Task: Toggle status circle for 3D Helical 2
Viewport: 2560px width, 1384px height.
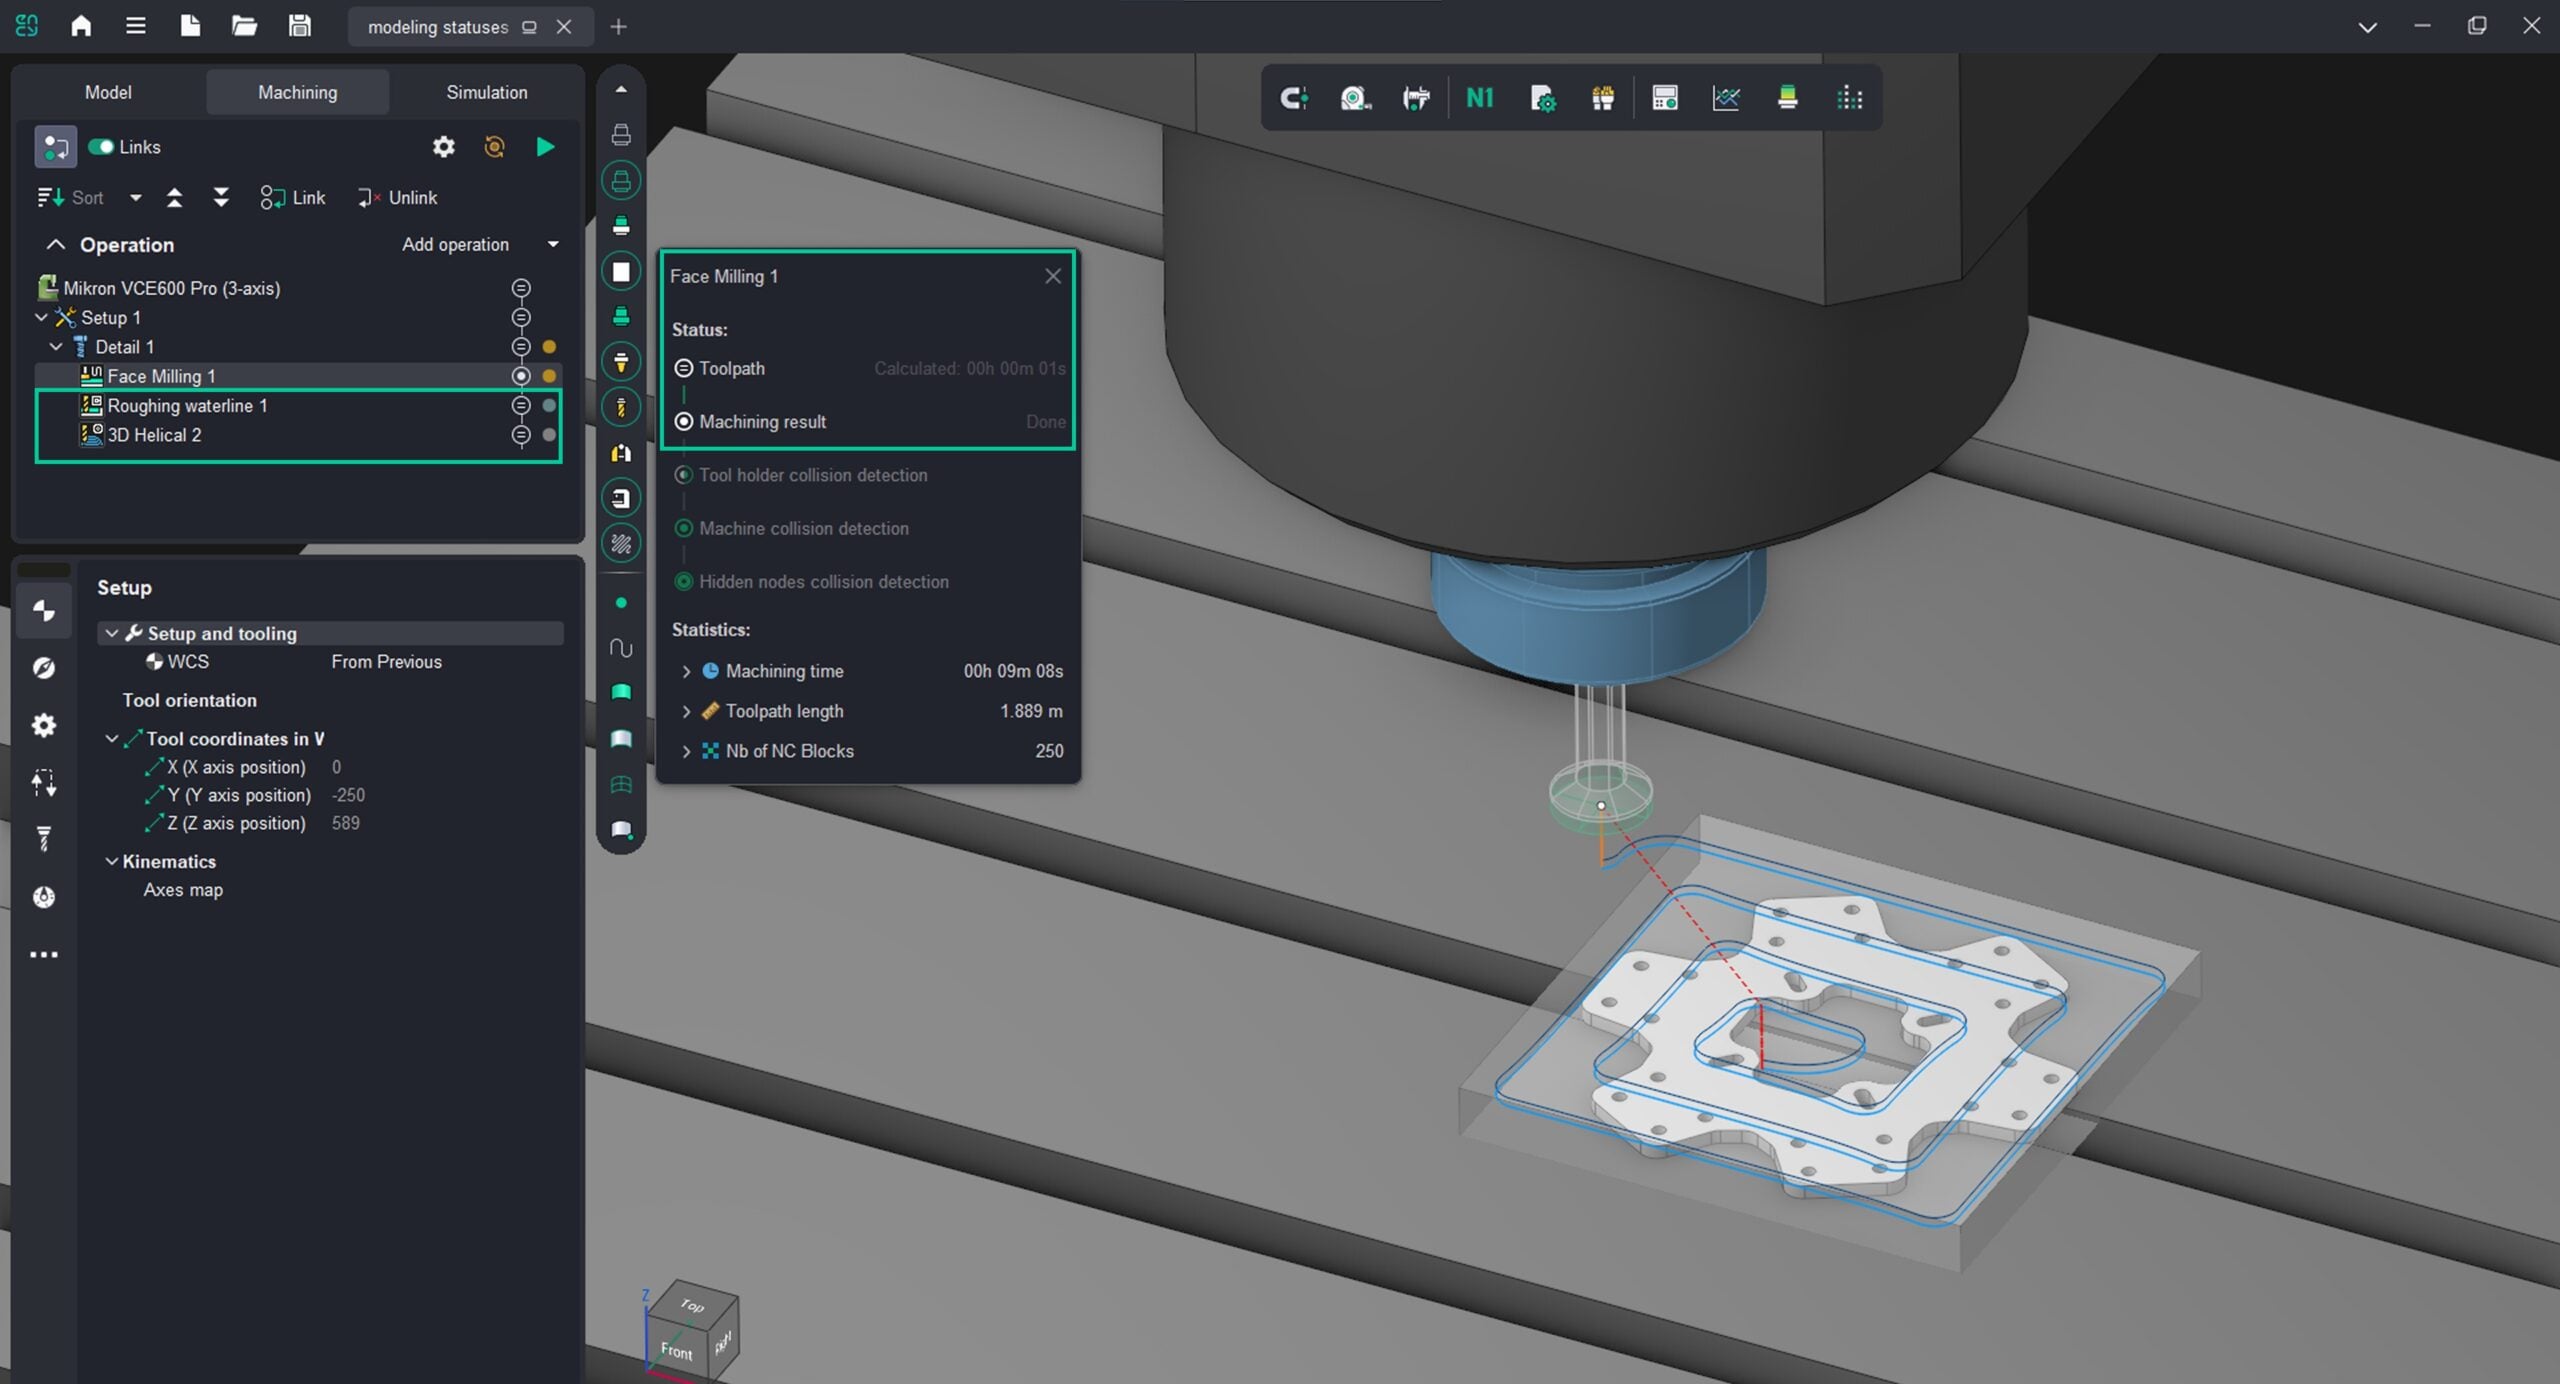Action: [x=521, y=435]
